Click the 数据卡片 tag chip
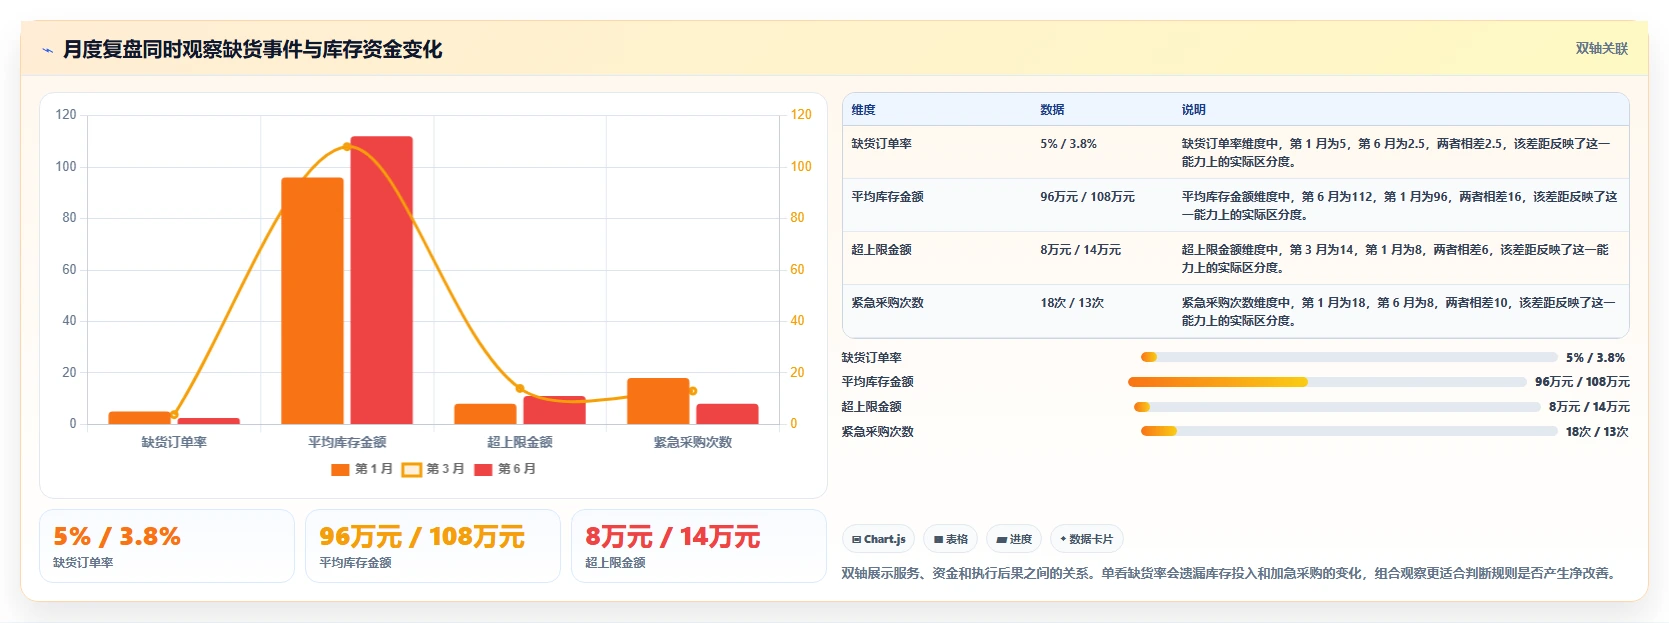 tap(1087, 539)
